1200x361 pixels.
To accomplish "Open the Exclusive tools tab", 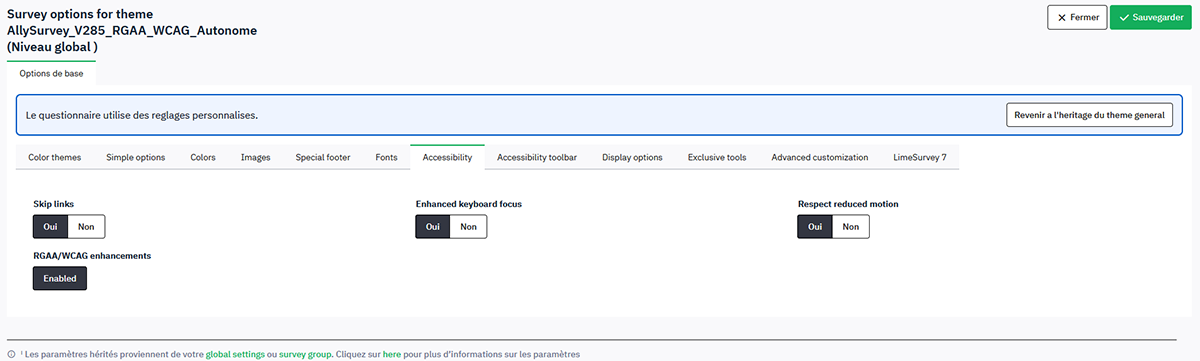I will [x=717, y=157].
